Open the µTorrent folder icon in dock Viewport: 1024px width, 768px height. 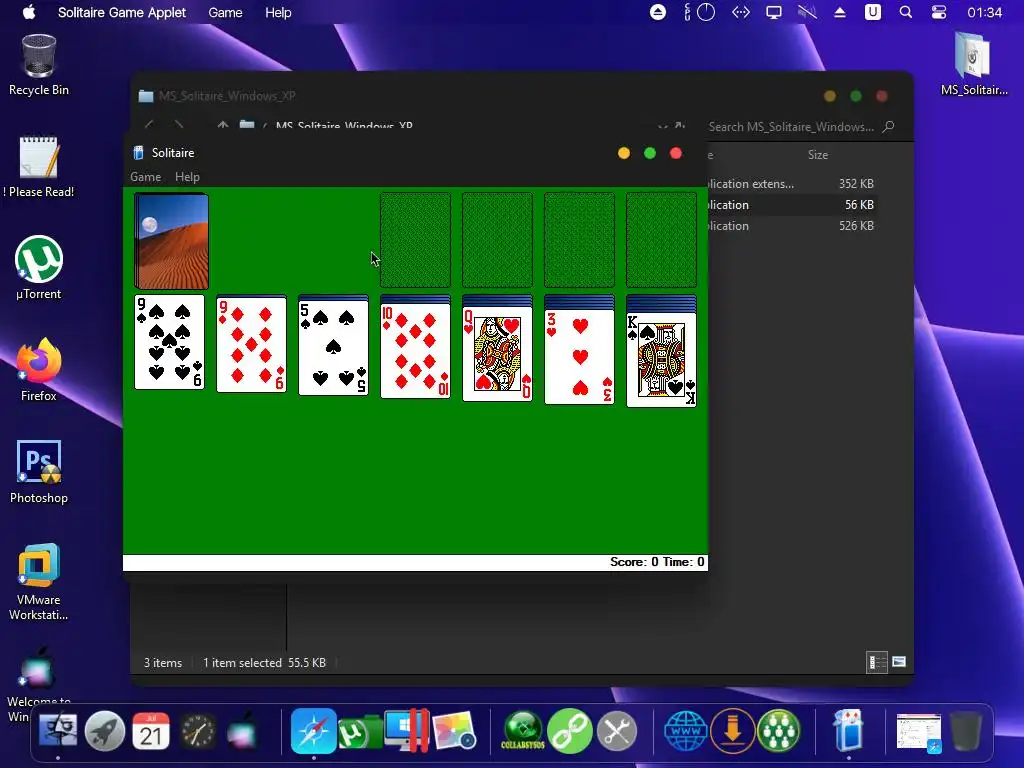point(360,732)
